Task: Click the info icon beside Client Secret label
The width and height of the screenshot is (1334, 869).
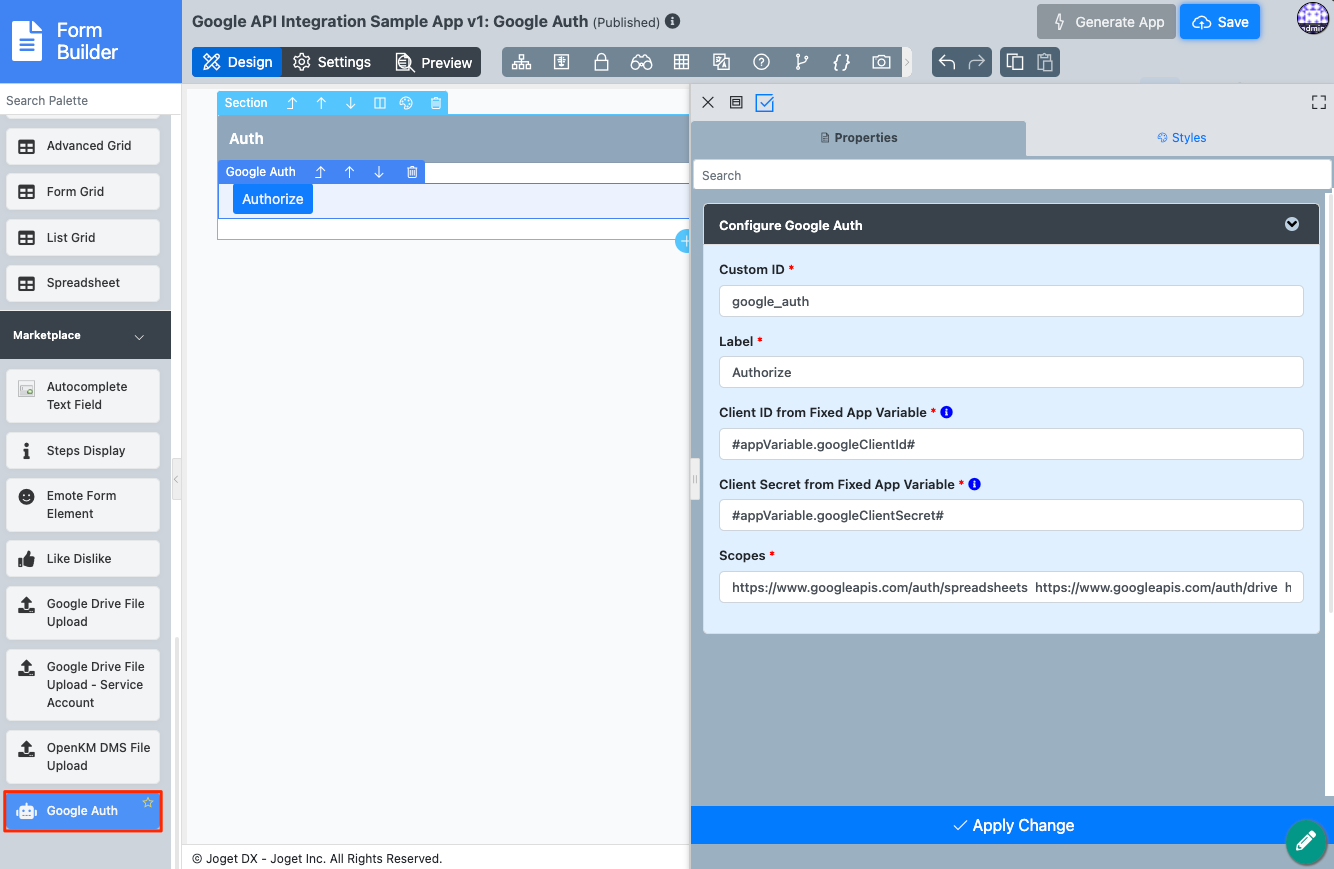Action: pyautogui.click(x=975, y=484)
